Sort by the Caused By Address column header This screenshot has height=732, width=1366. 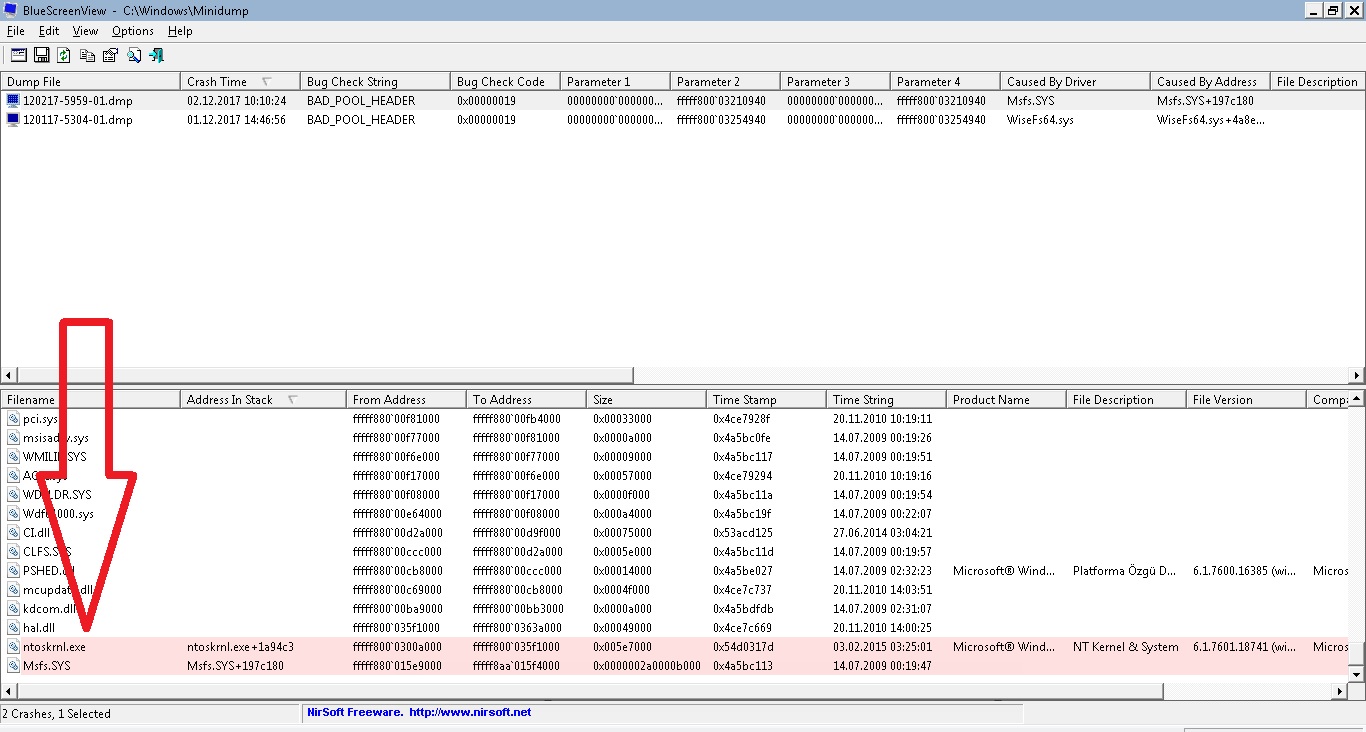(x=1210, y=82)
